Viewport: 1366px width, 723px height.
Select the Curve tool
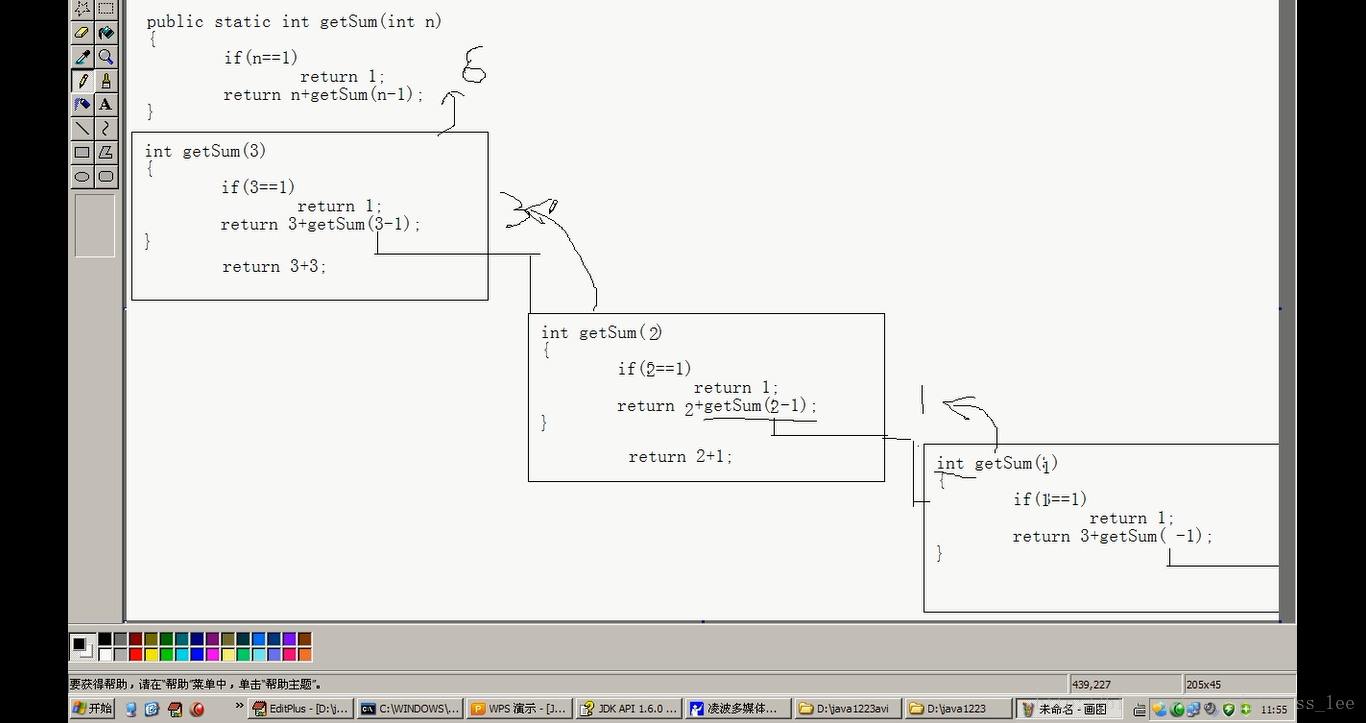tap(105, 128)
